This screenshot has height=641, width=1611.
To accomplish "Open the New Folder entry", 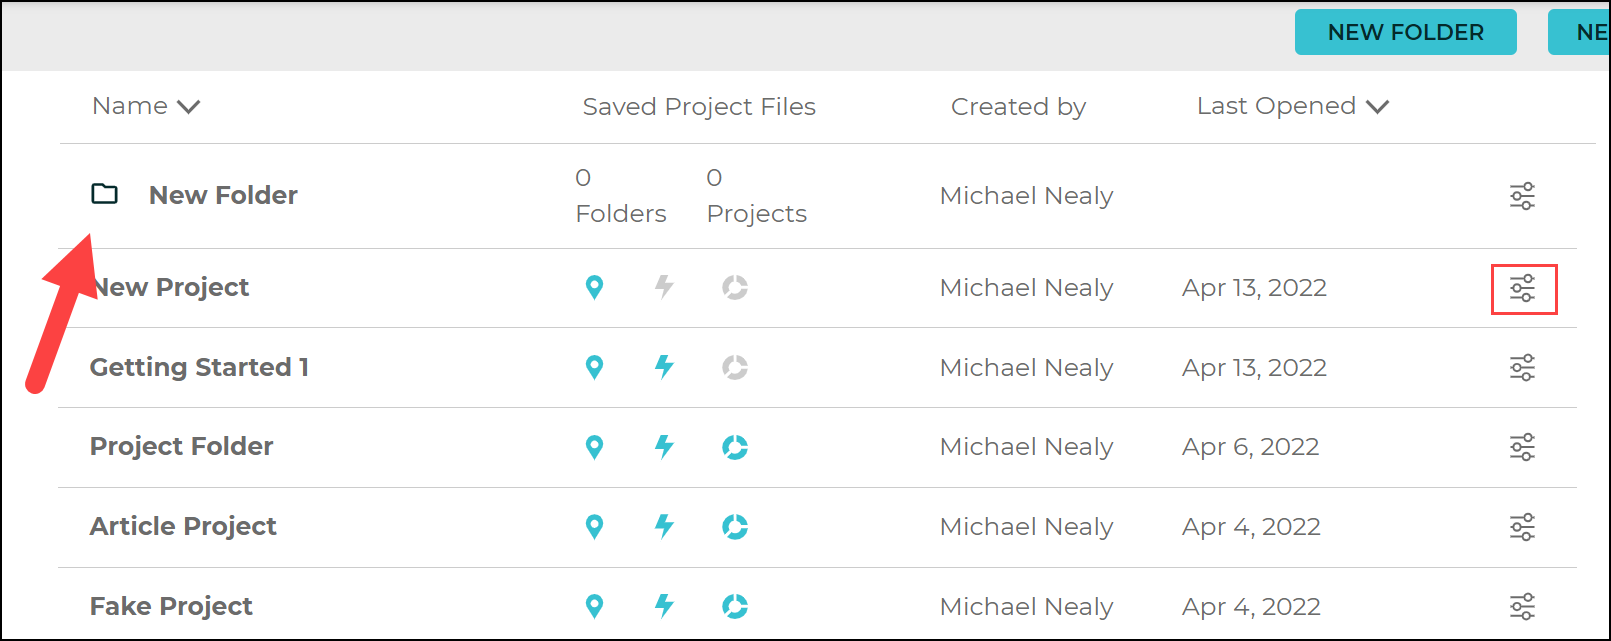I will click(x=223, y=195).
